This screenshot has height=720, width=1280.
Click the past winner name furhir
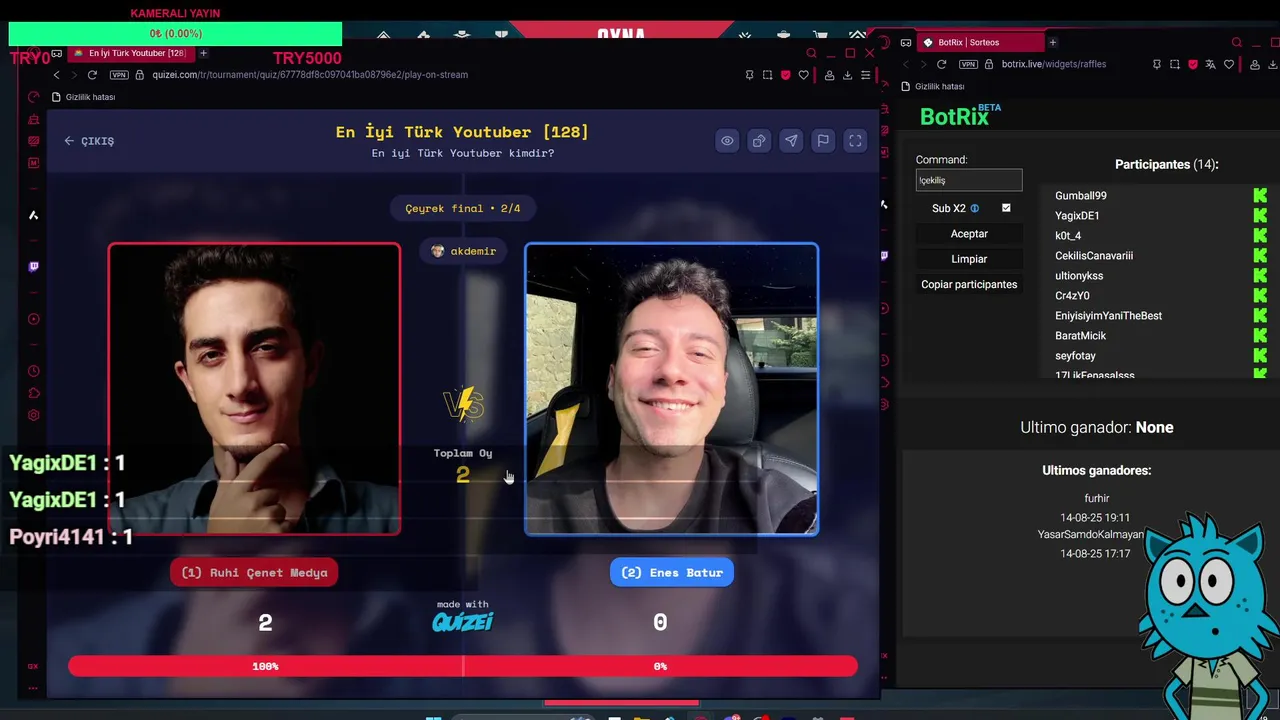click(x=1096, y=498)
